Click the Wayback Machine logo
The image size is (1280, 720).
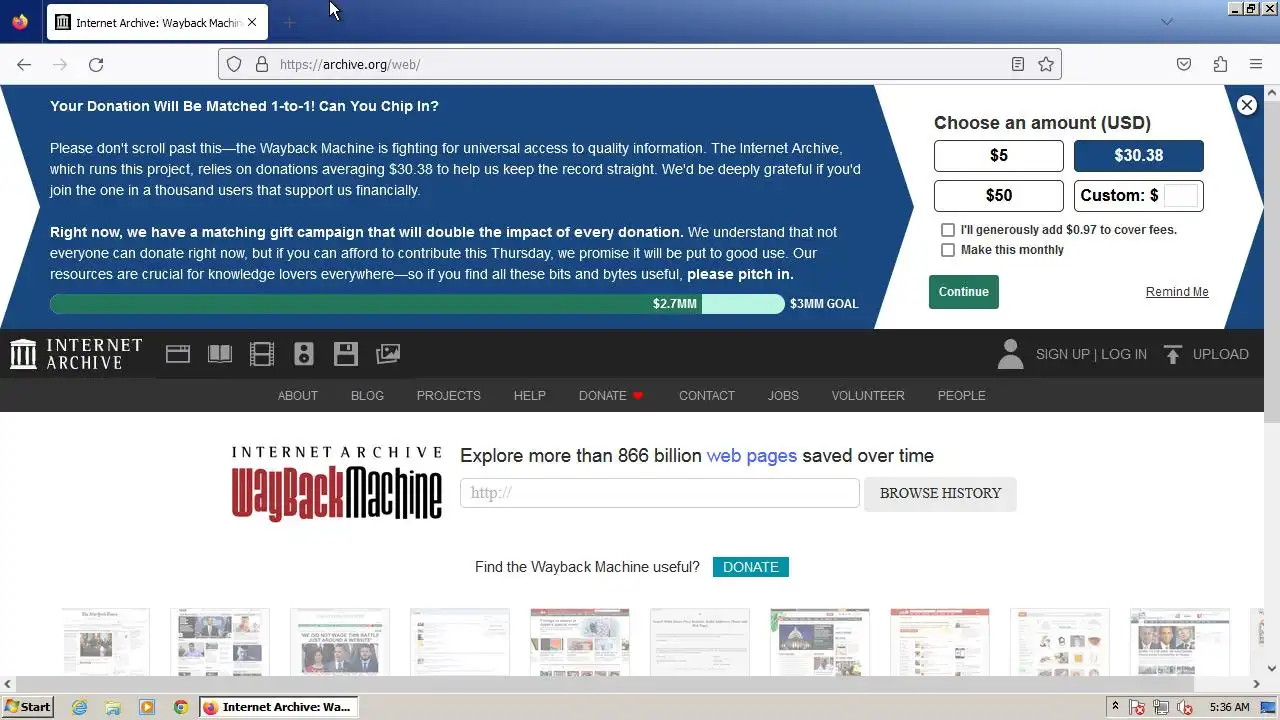tap(337, 484)
